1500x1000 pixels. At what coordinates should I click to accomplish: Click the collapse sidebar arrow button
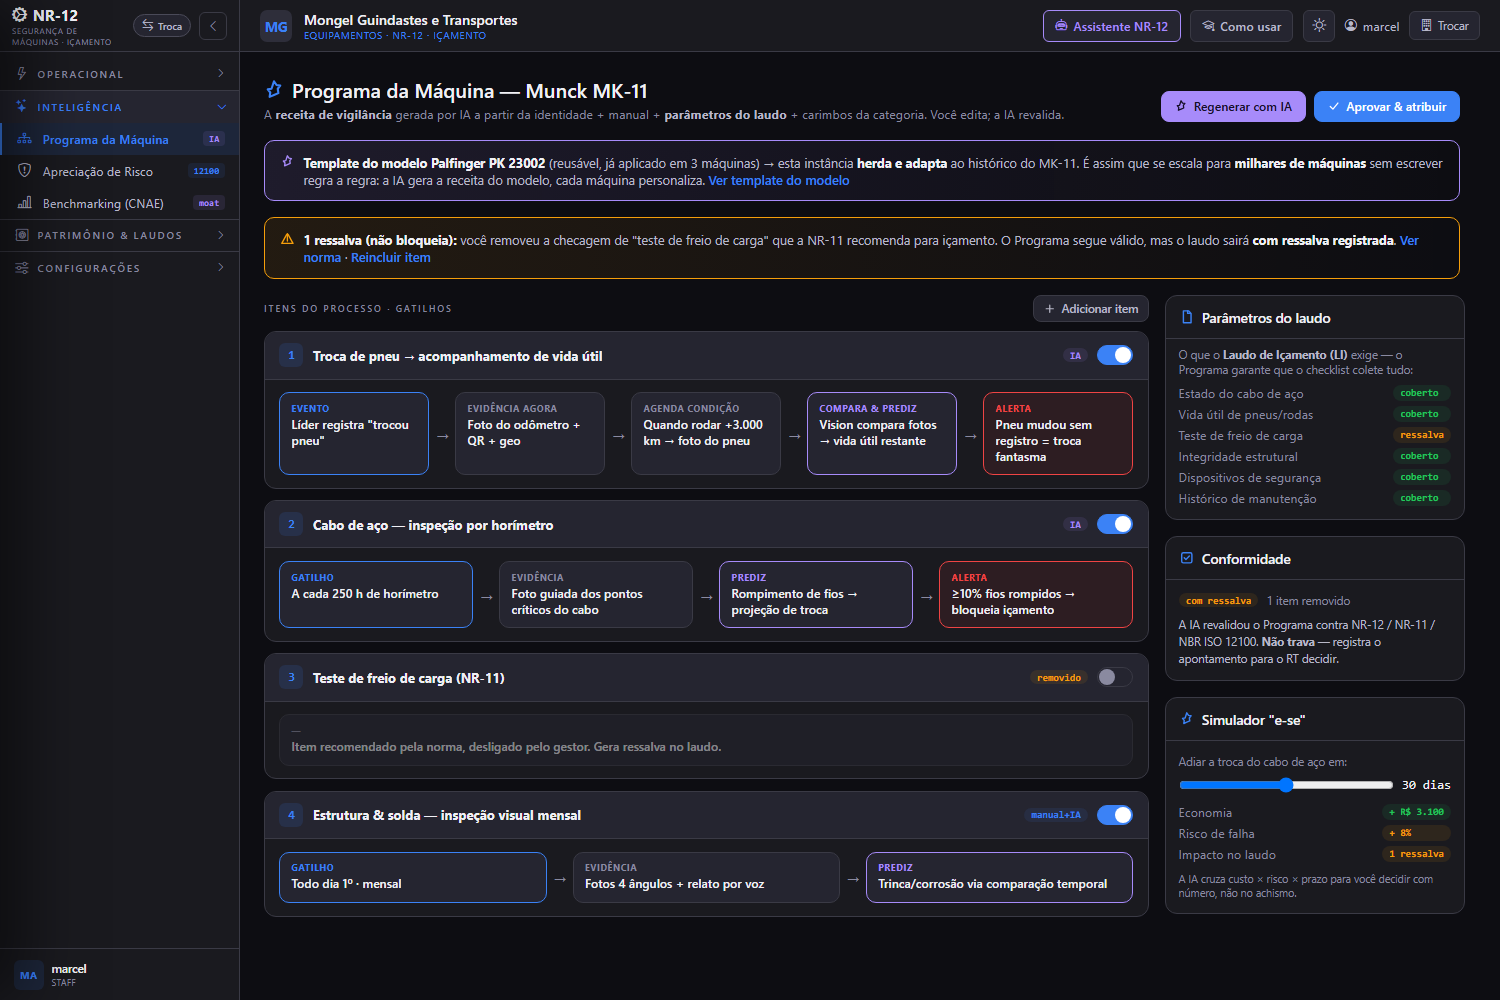213,26
